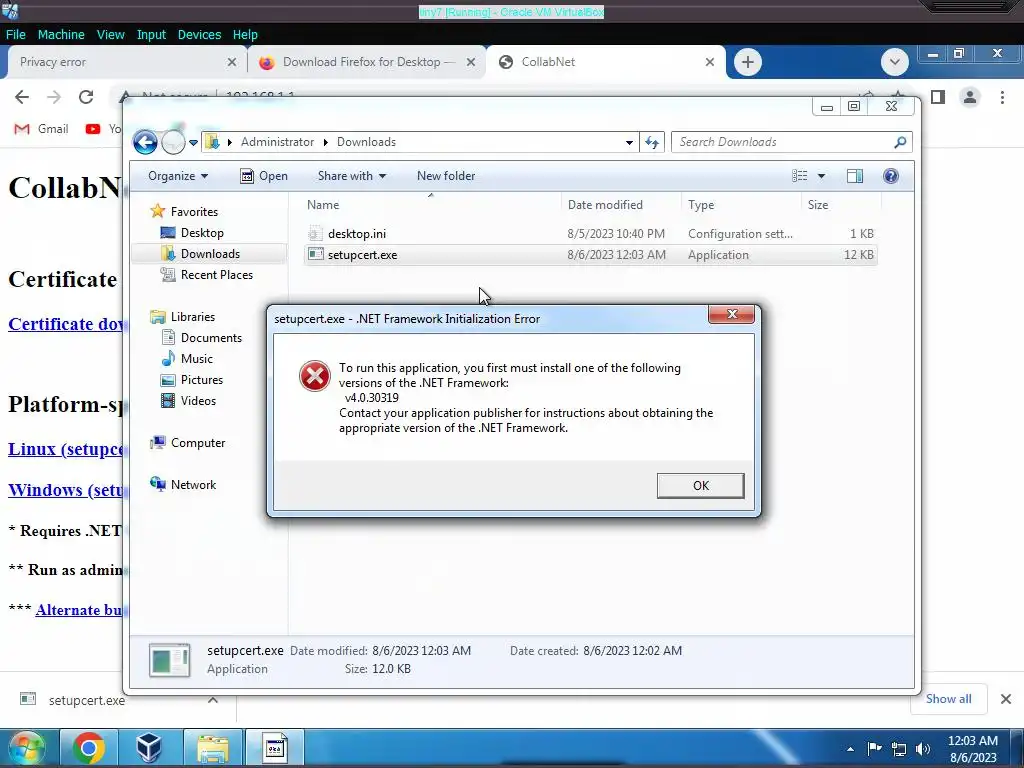Open Explorer Help icon
1024x768 pixels.
coord(891,176)
